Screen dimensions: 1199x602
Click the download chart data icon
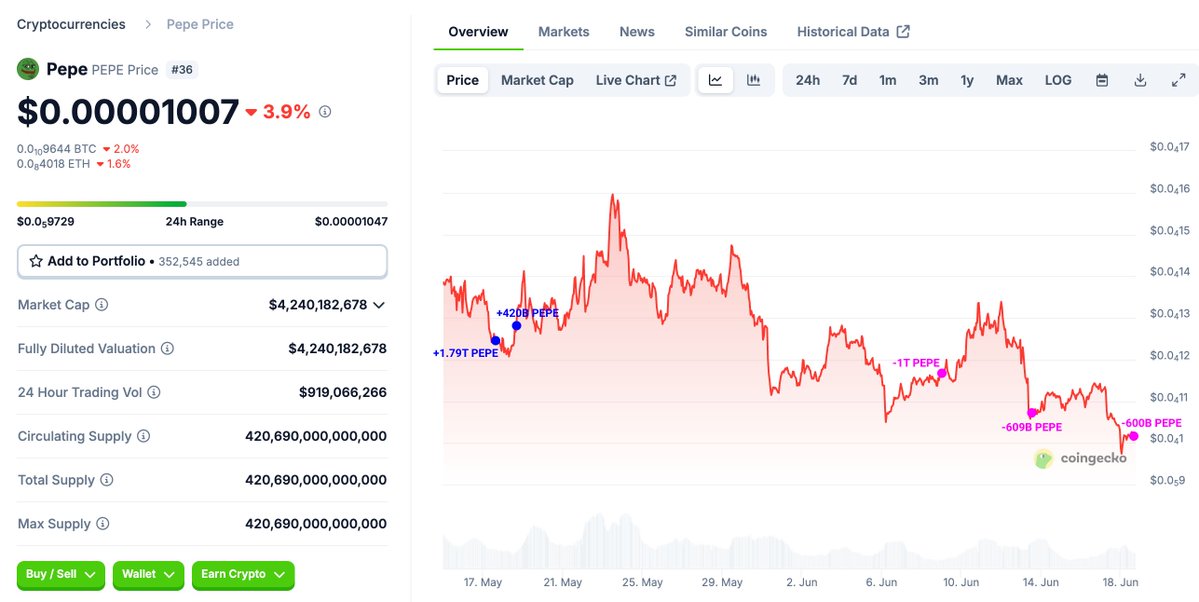pos(1140,80)
